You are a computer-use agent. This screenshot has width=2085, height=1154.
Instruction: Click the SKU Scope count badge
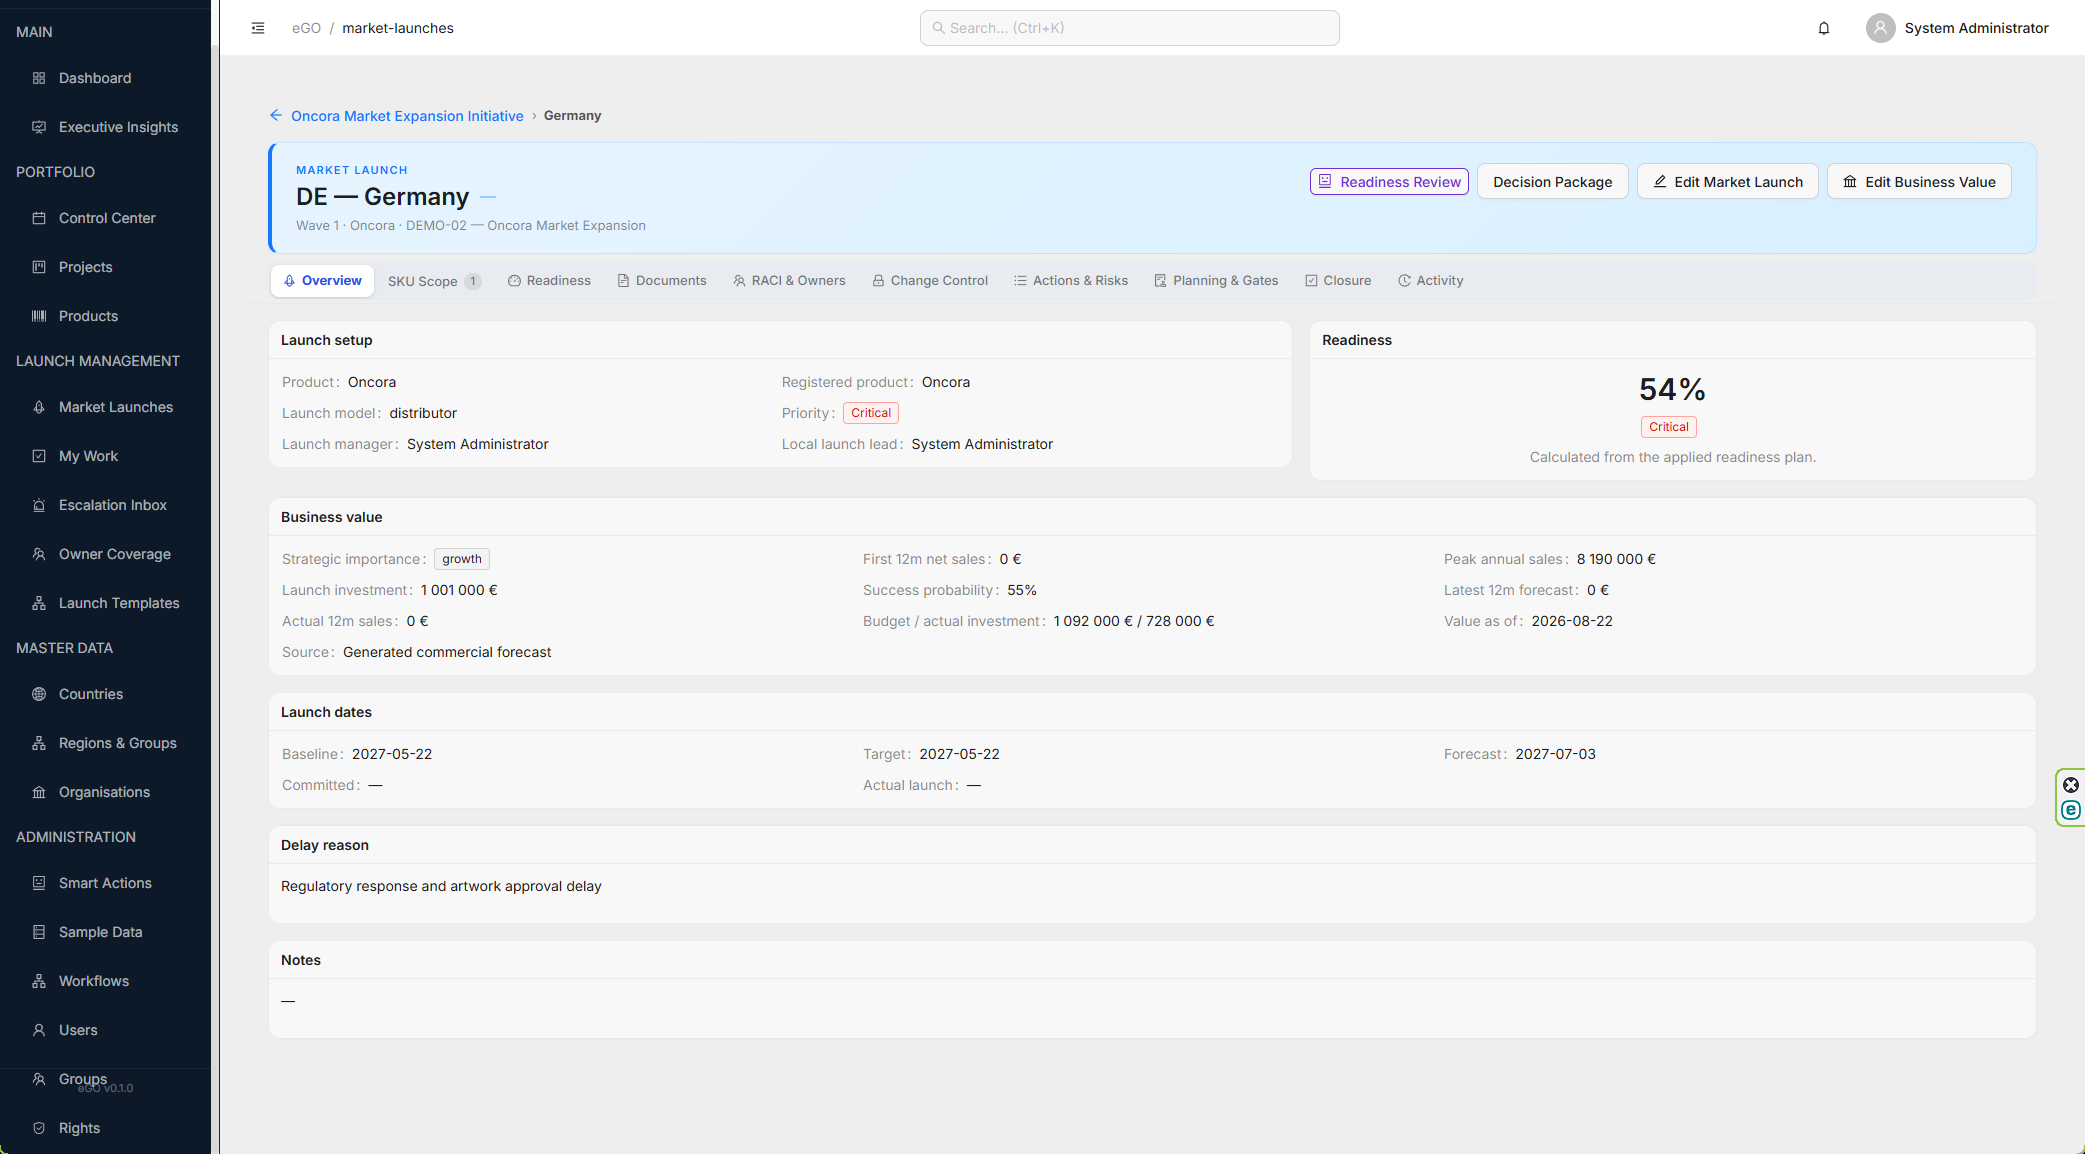coord(473,281)
